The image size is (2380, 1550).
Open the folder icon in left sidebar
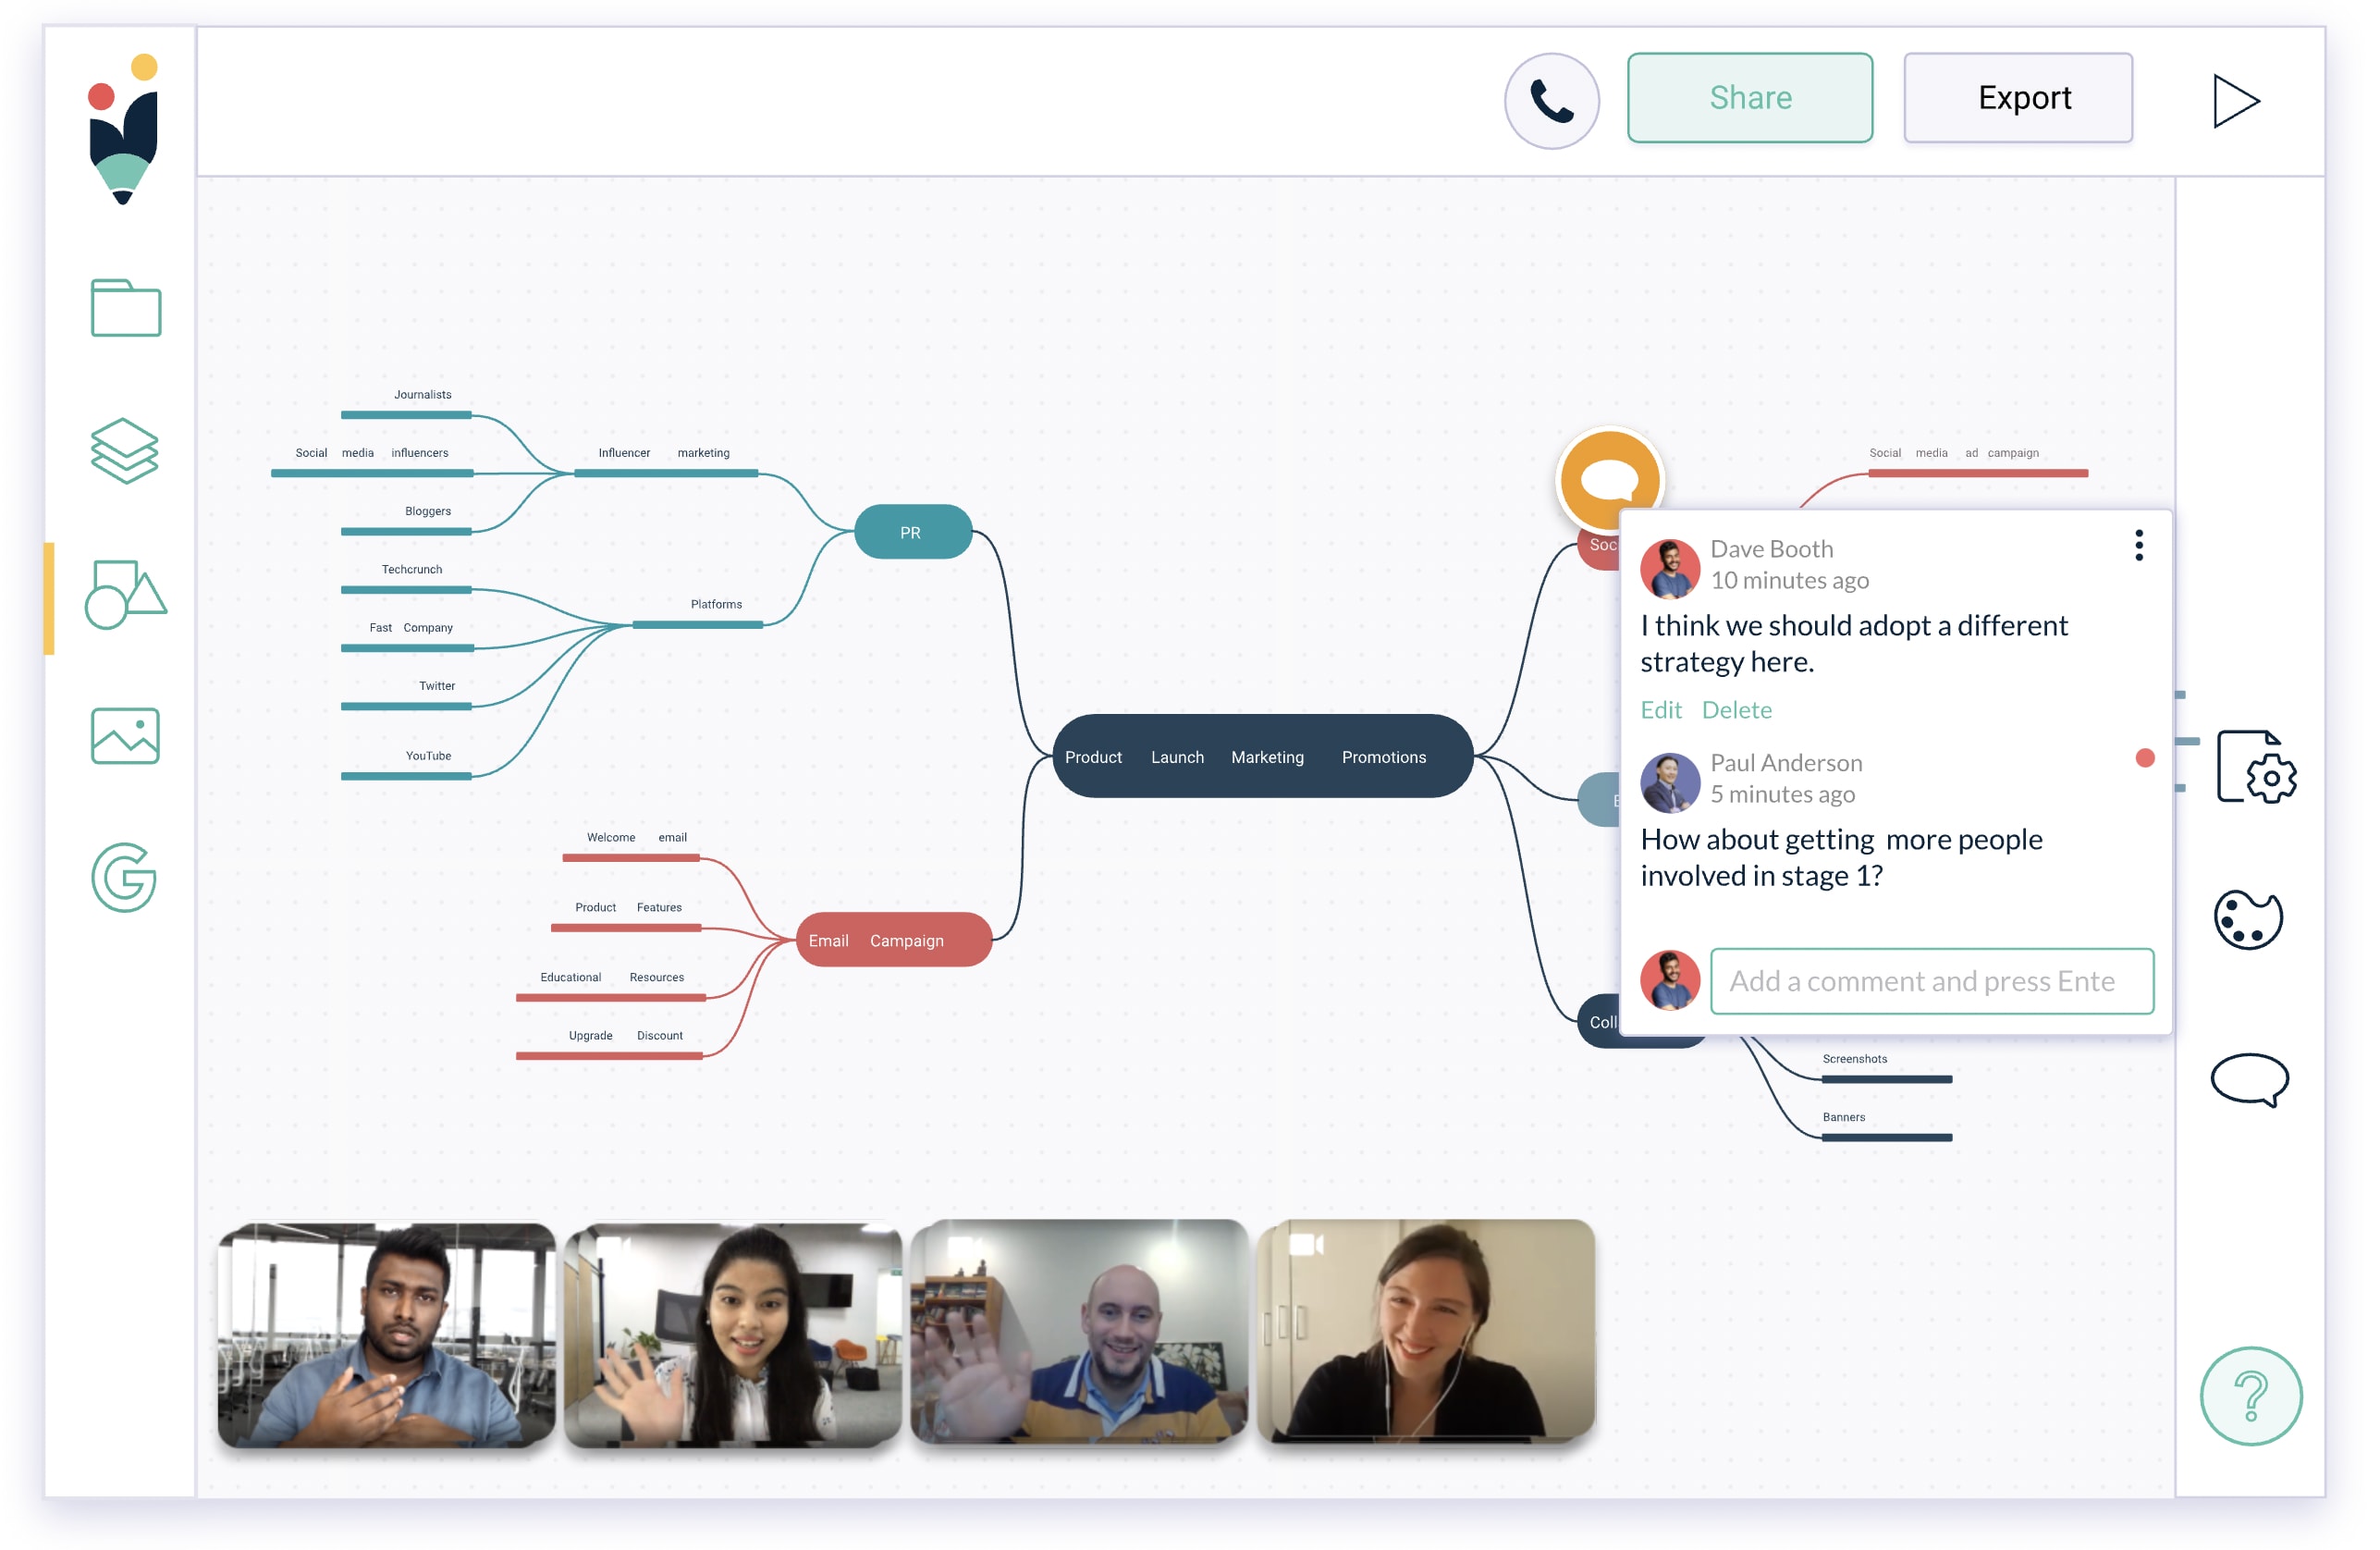pyautogui.click(x=126, y=307)
